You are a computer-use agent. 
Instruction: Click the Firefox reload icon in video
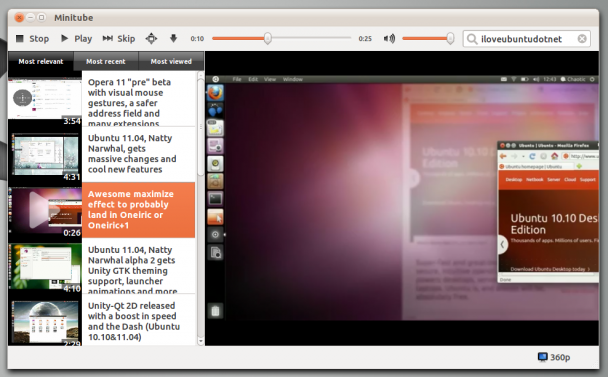click(532, 156)
